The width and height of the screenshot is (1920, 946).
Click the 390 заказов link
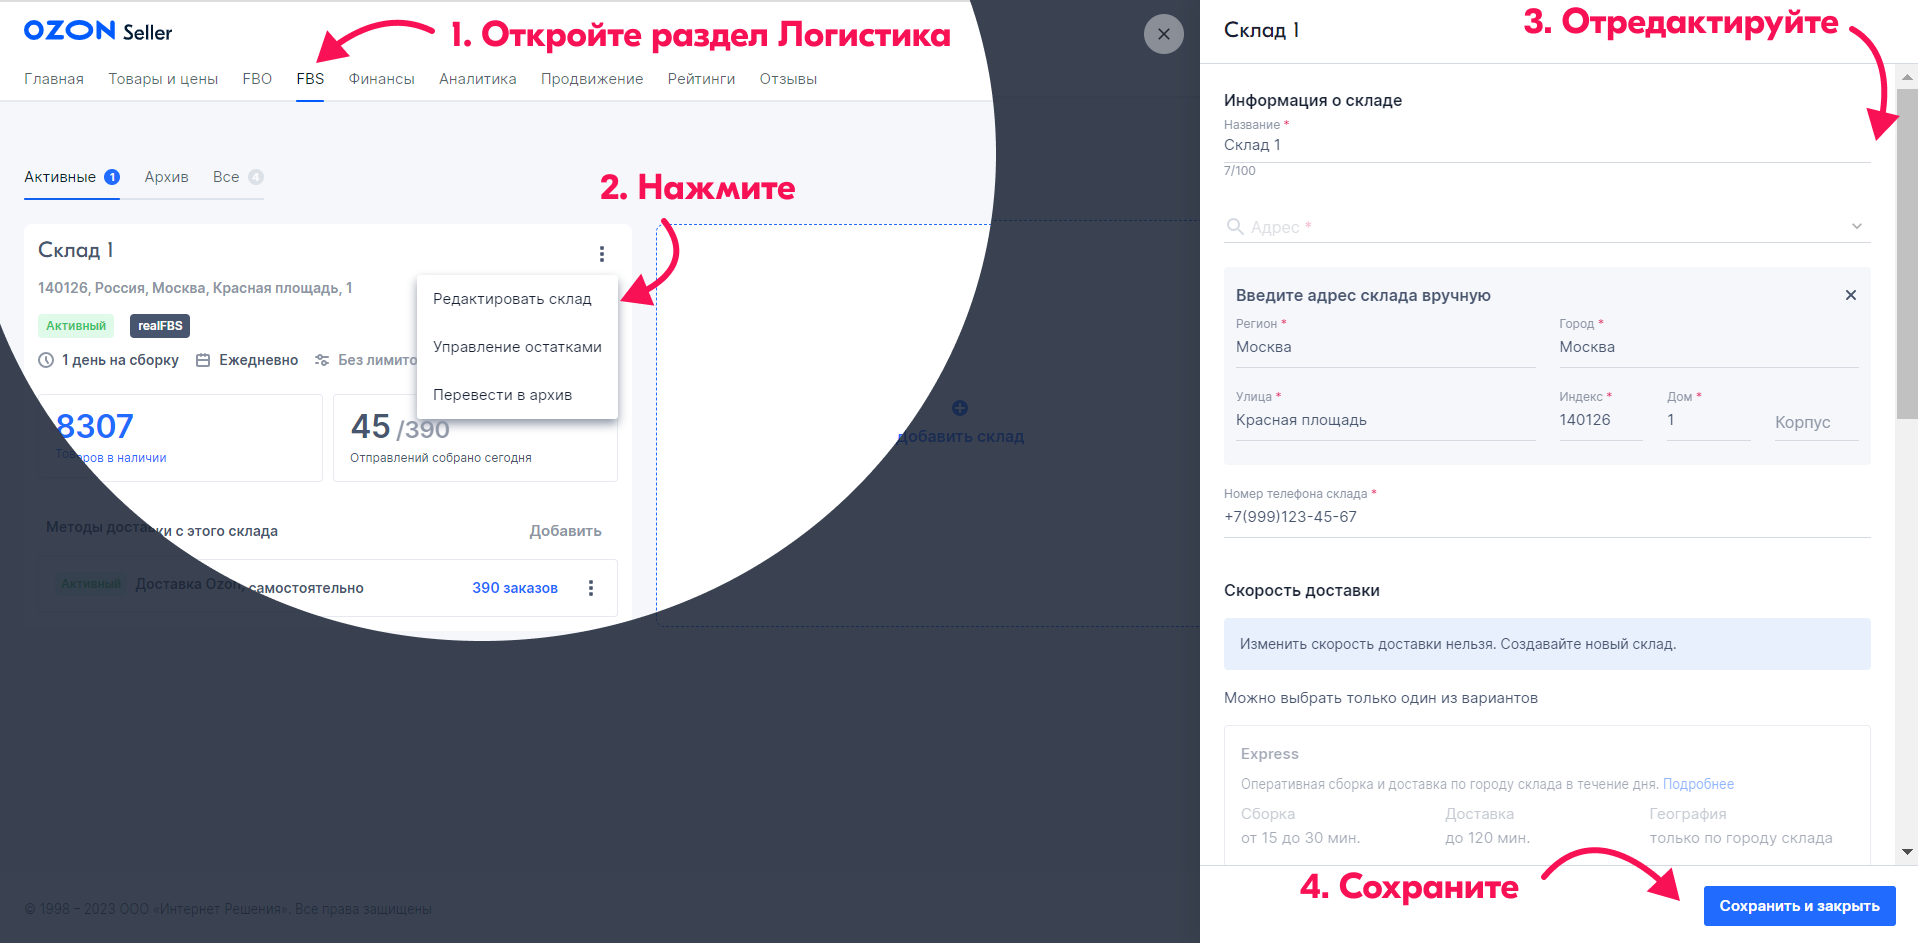[515, 588]
